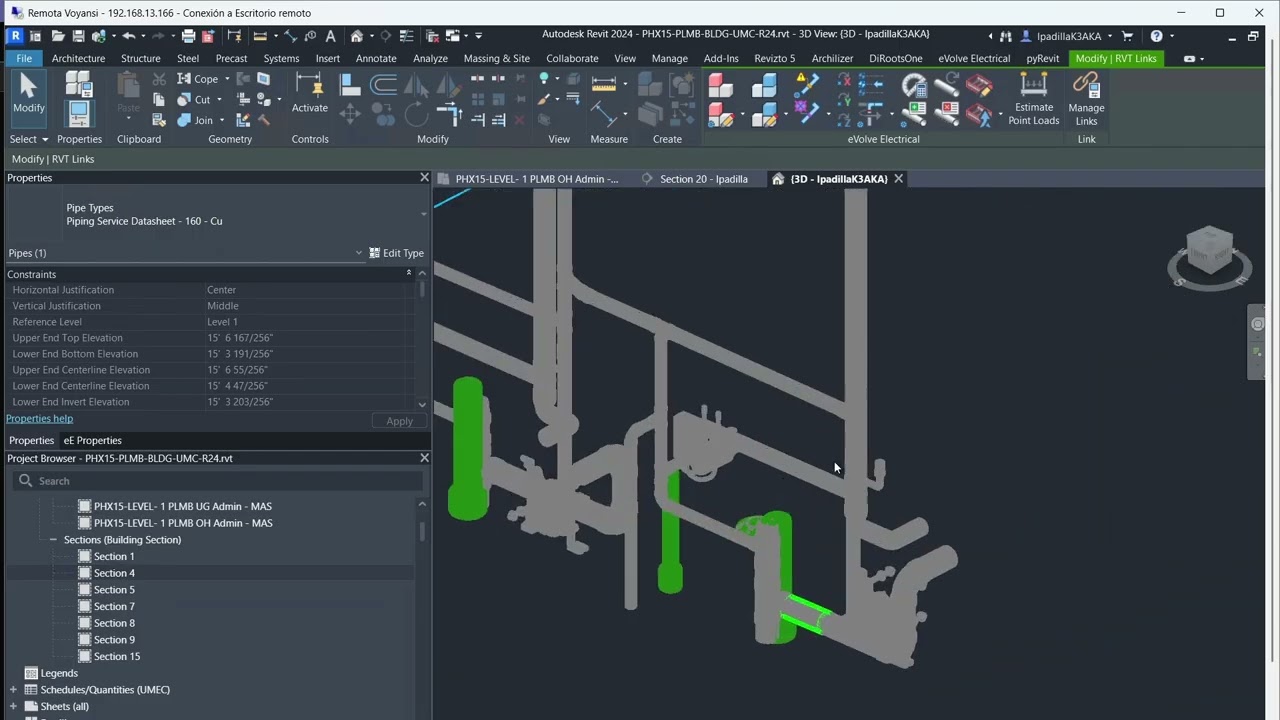Click Estimate Point Loads
The height and width of the screenshot is (720, 1280).
click(x=1034, y=98)
